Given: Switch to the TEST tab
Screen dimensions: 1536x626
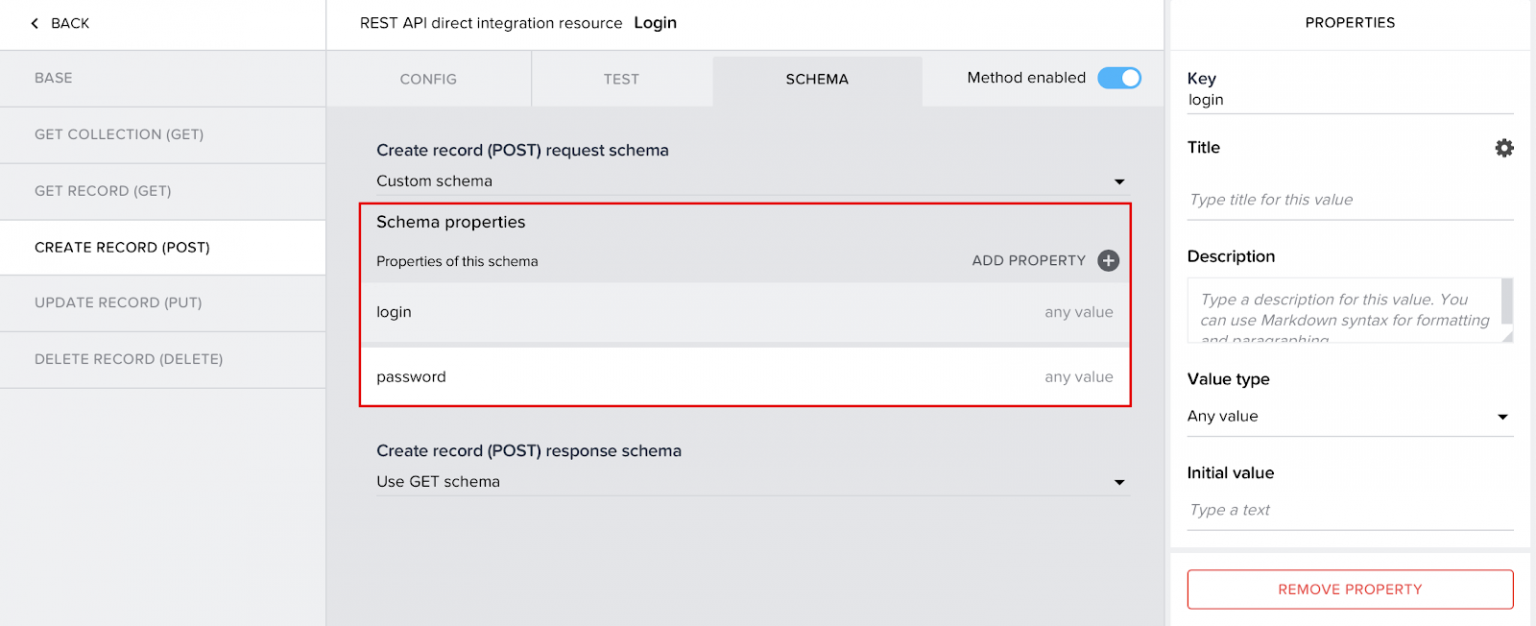Looking at the screenshot, I should click(x=621, y=78).
